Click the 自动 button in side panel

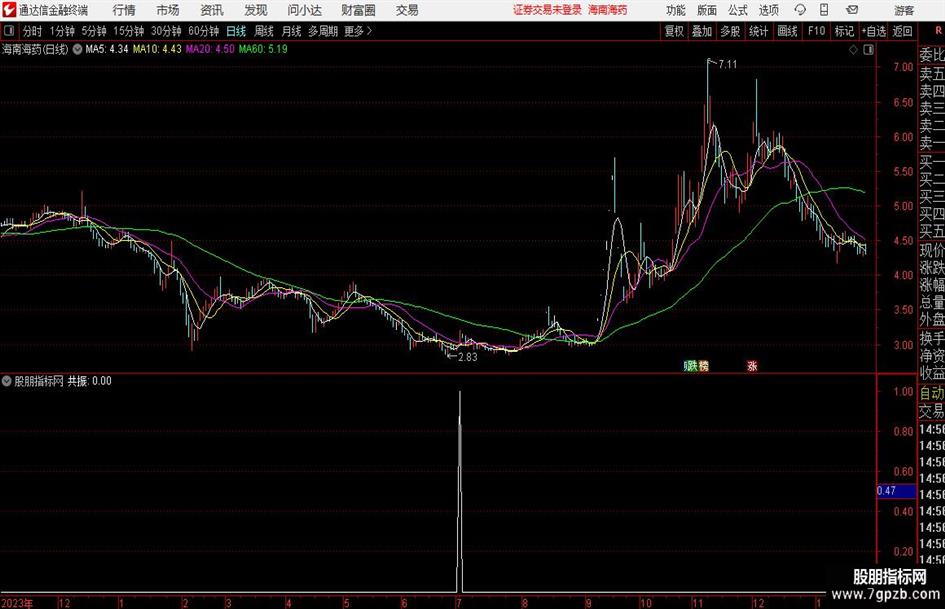click(931, 393)
